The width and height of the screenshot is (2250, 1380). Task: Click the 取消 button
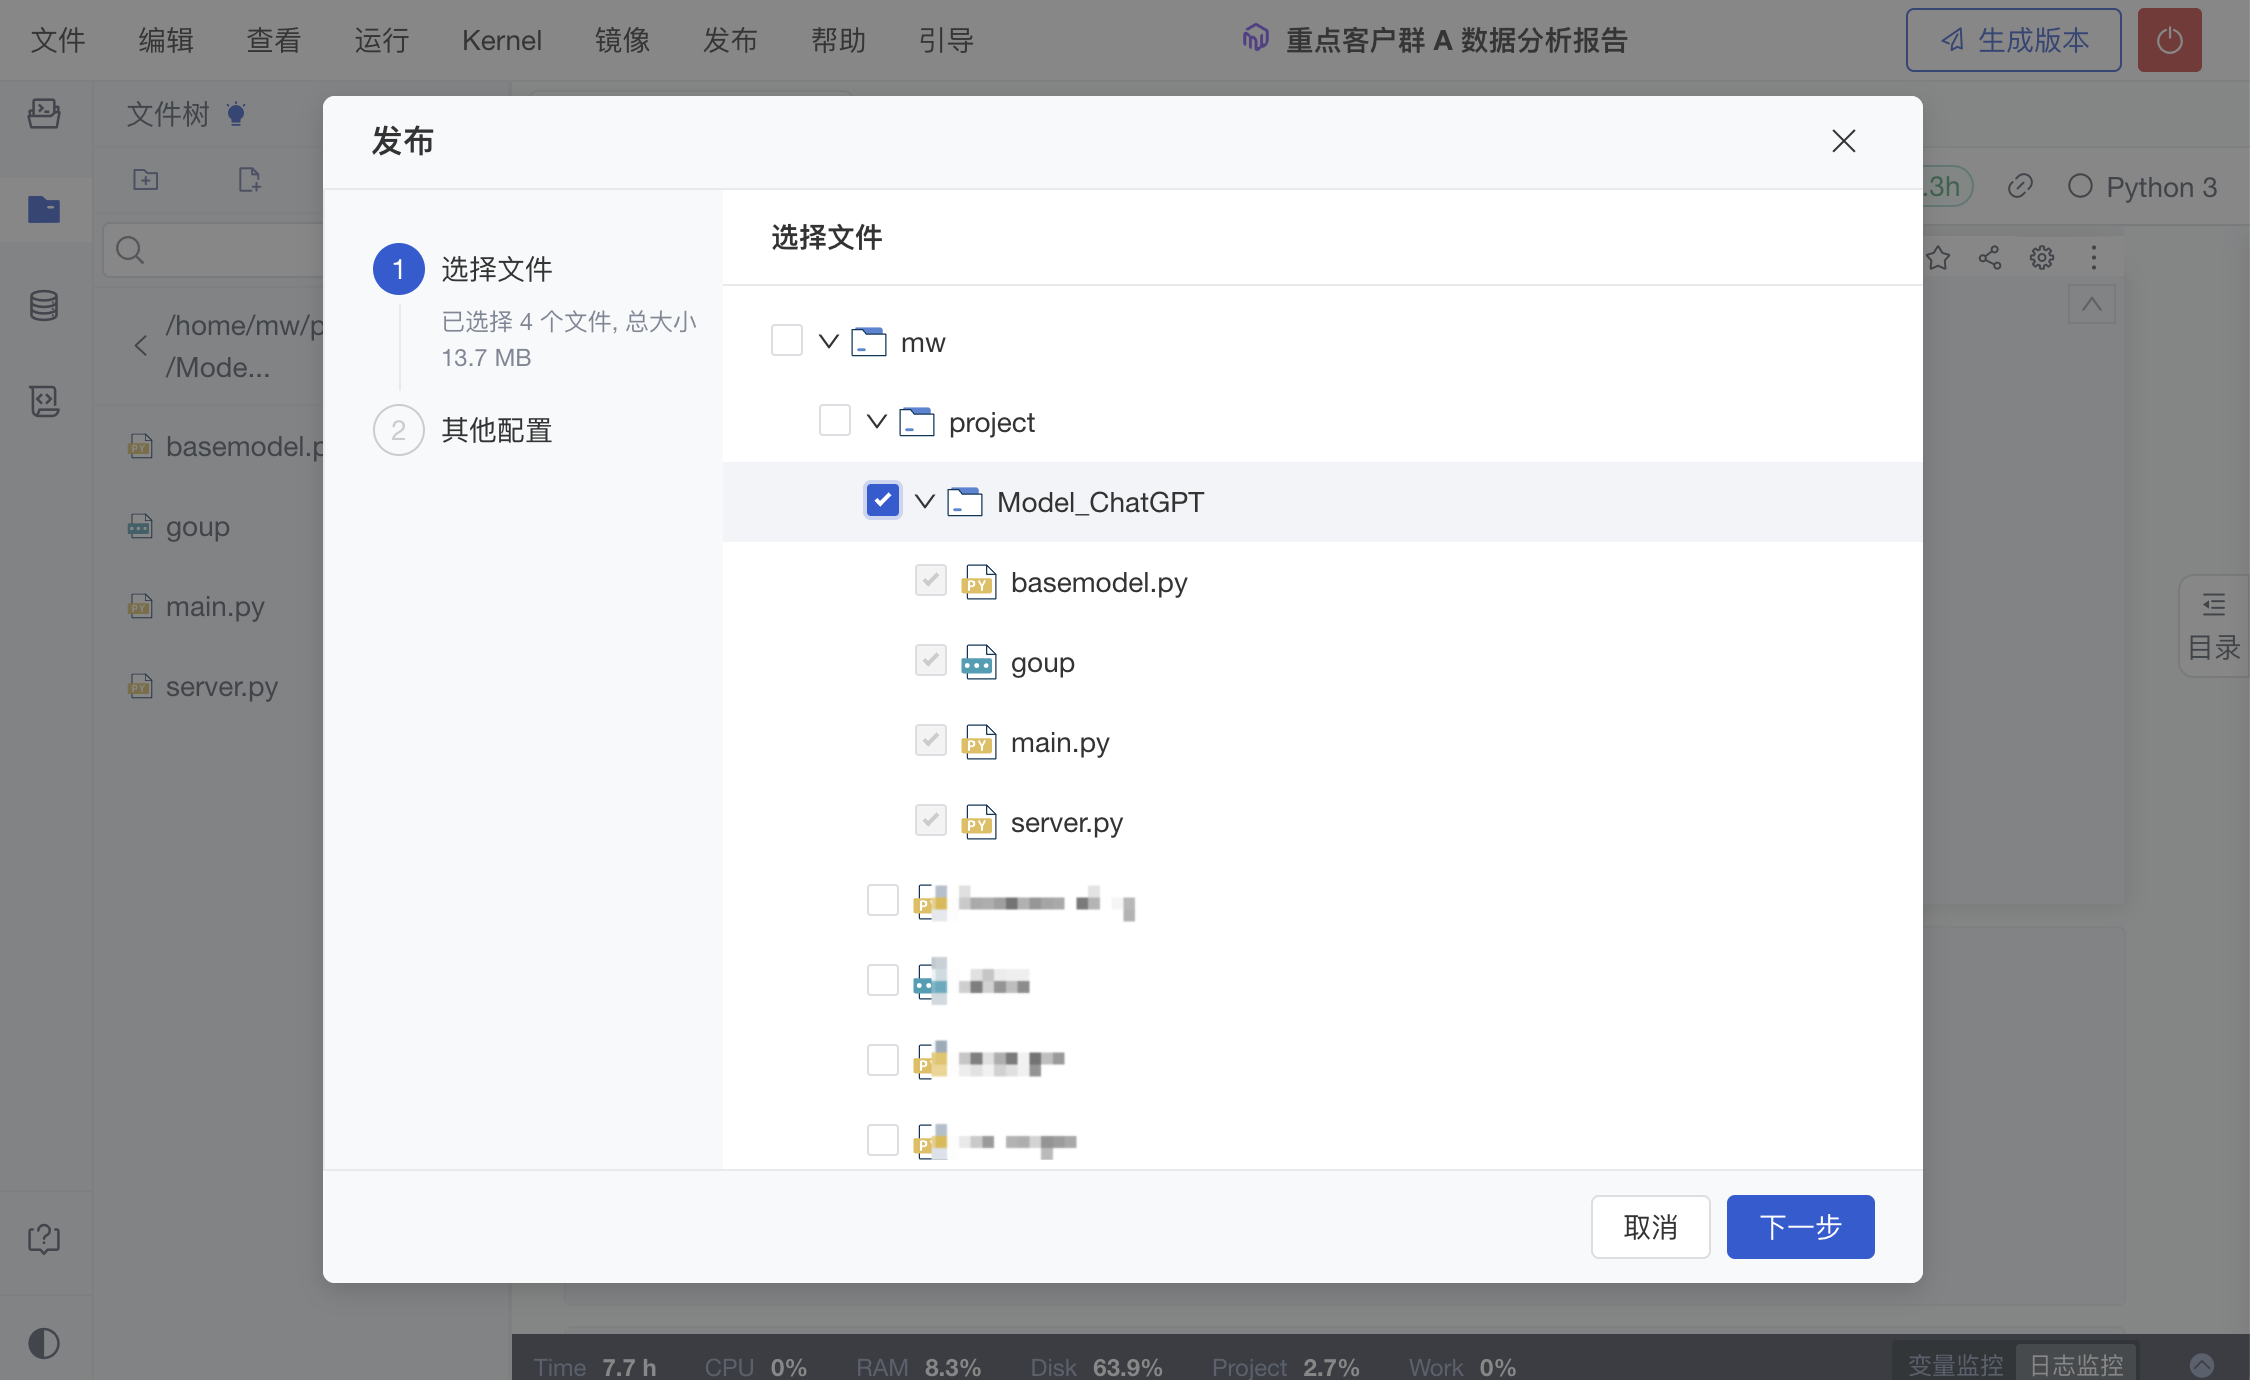click(x=1650, y=1227)
